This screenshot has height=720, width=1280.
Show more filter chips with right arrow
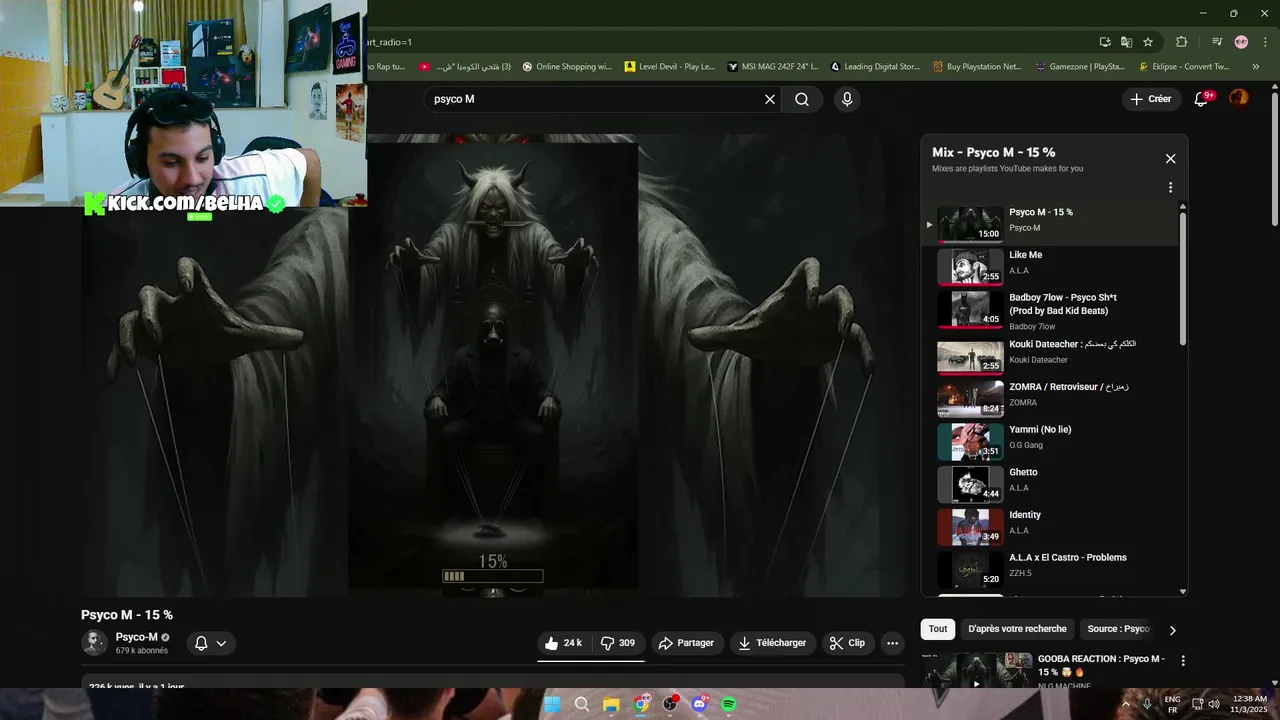tap(1172, 630)
